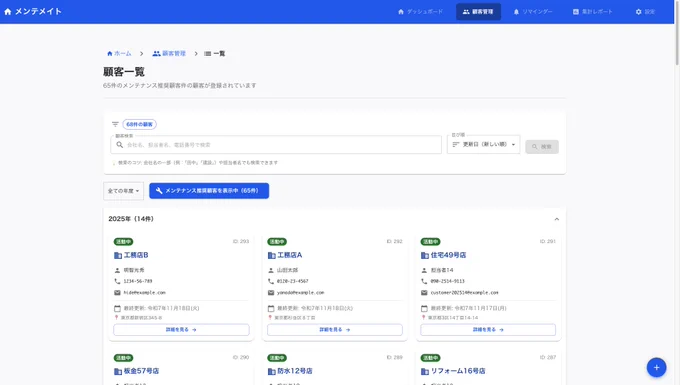Click the floating plus add customer button
The height and width of the screenshot is (385, 680).
tap(656, 367)
